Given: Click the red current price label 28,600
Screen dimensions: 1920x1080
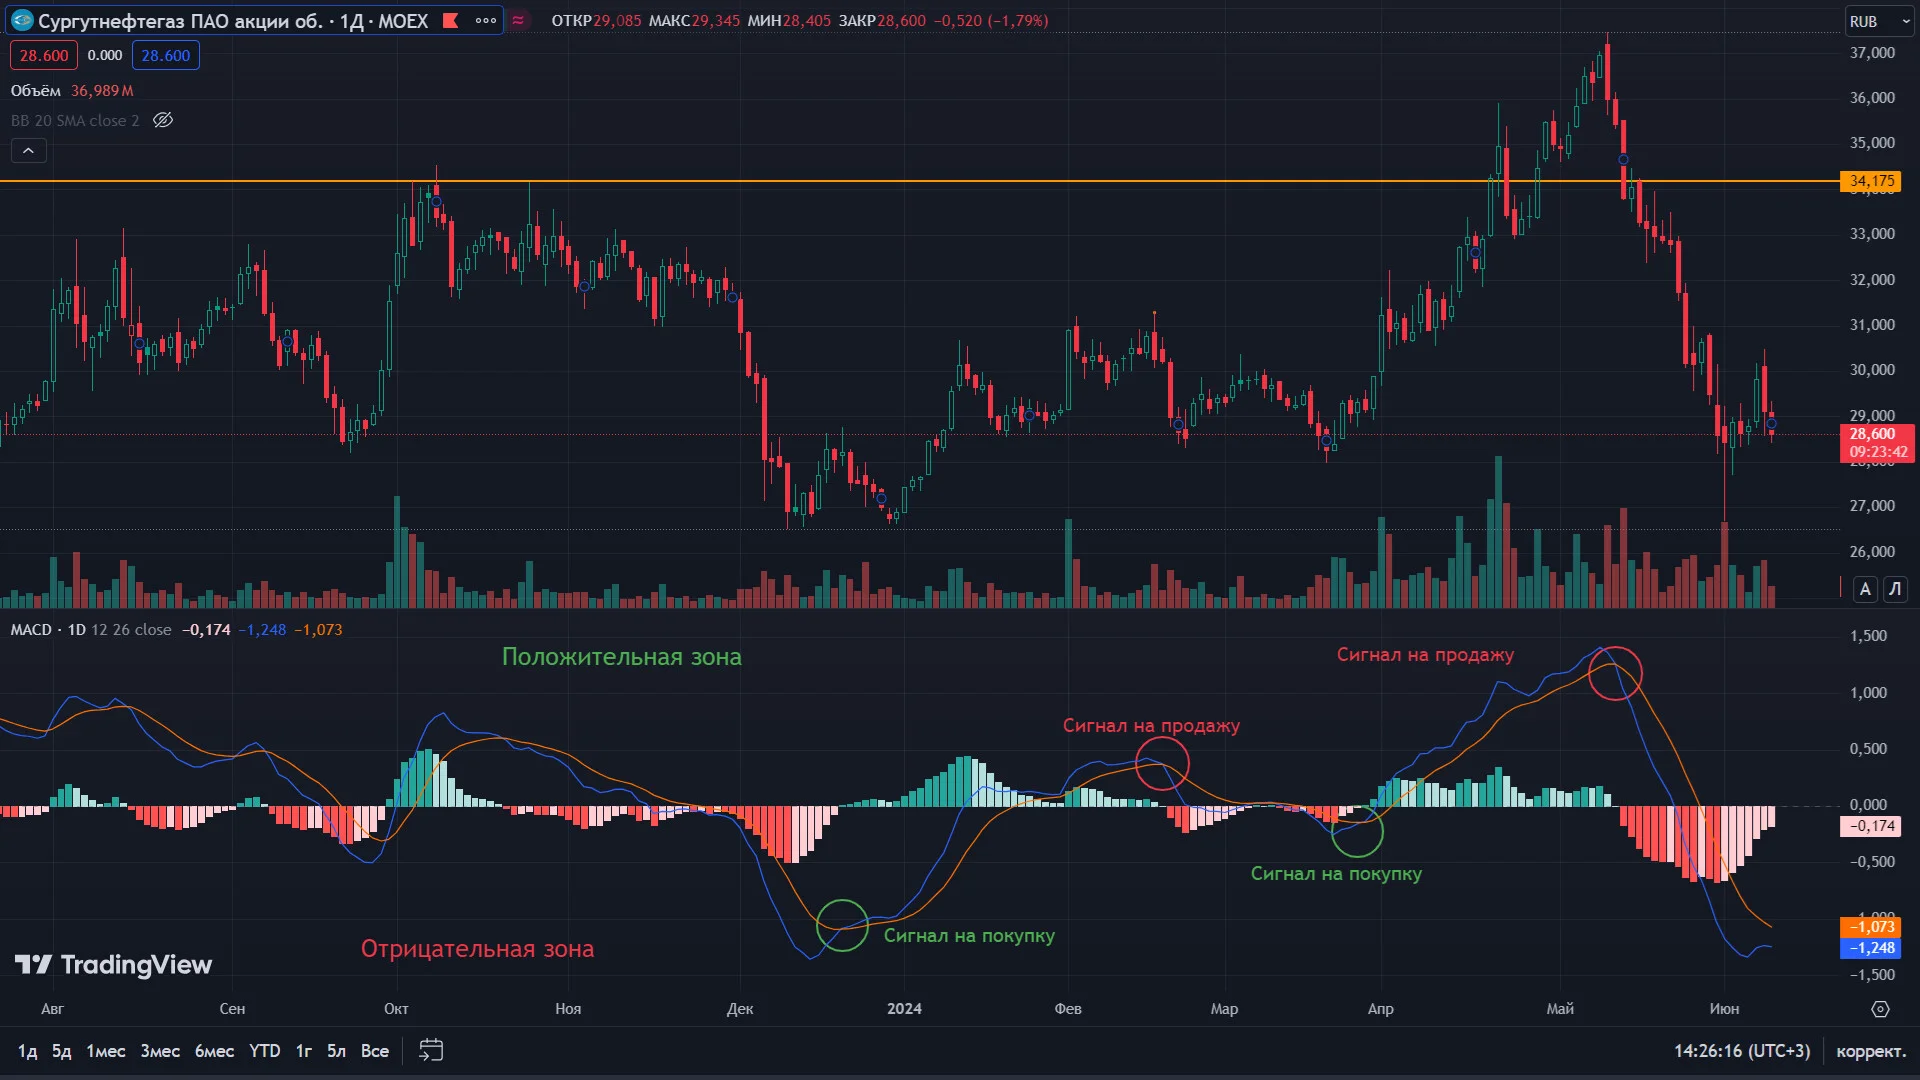Looking at the screenshot, I should 1877,443.
